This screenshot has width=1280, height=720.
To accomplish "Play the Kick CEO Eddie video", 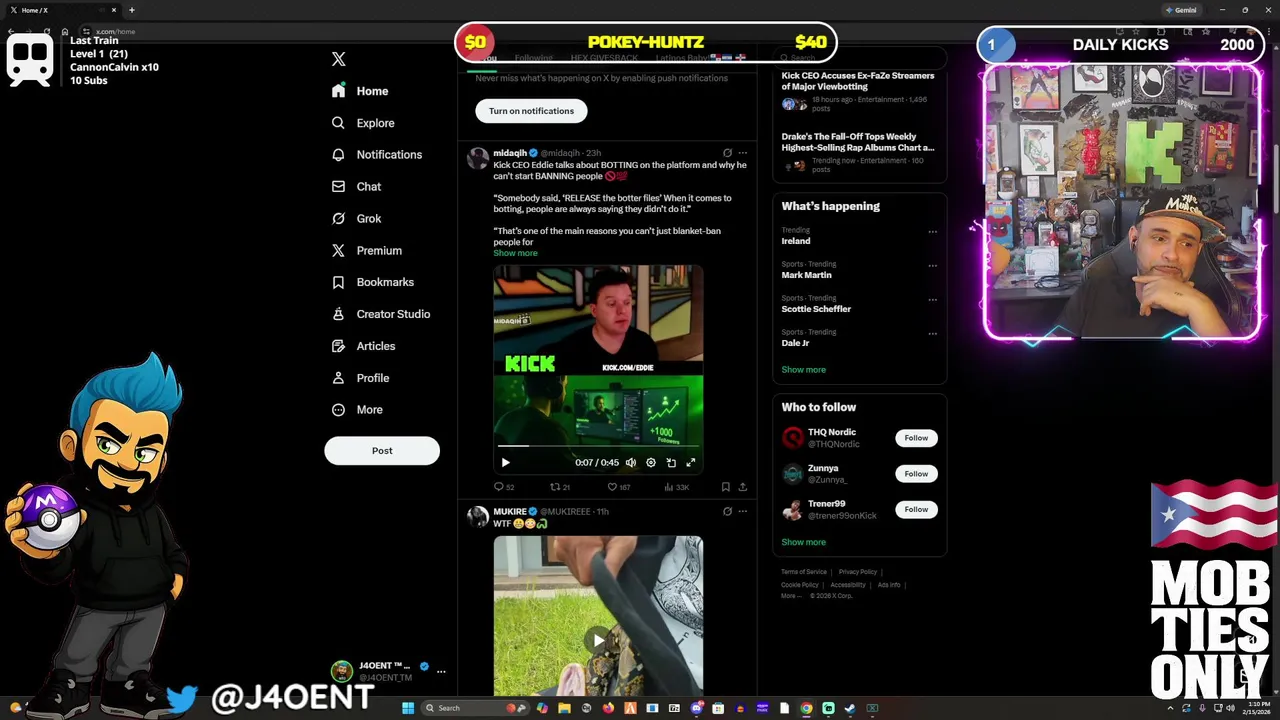I will tap(505, 463).
